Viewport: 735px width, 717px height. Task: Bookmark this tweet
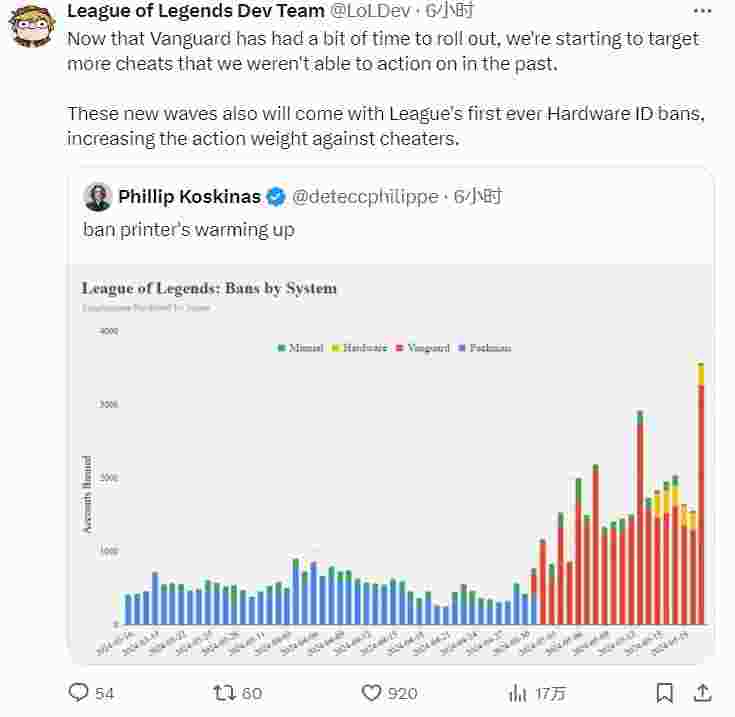664,692
